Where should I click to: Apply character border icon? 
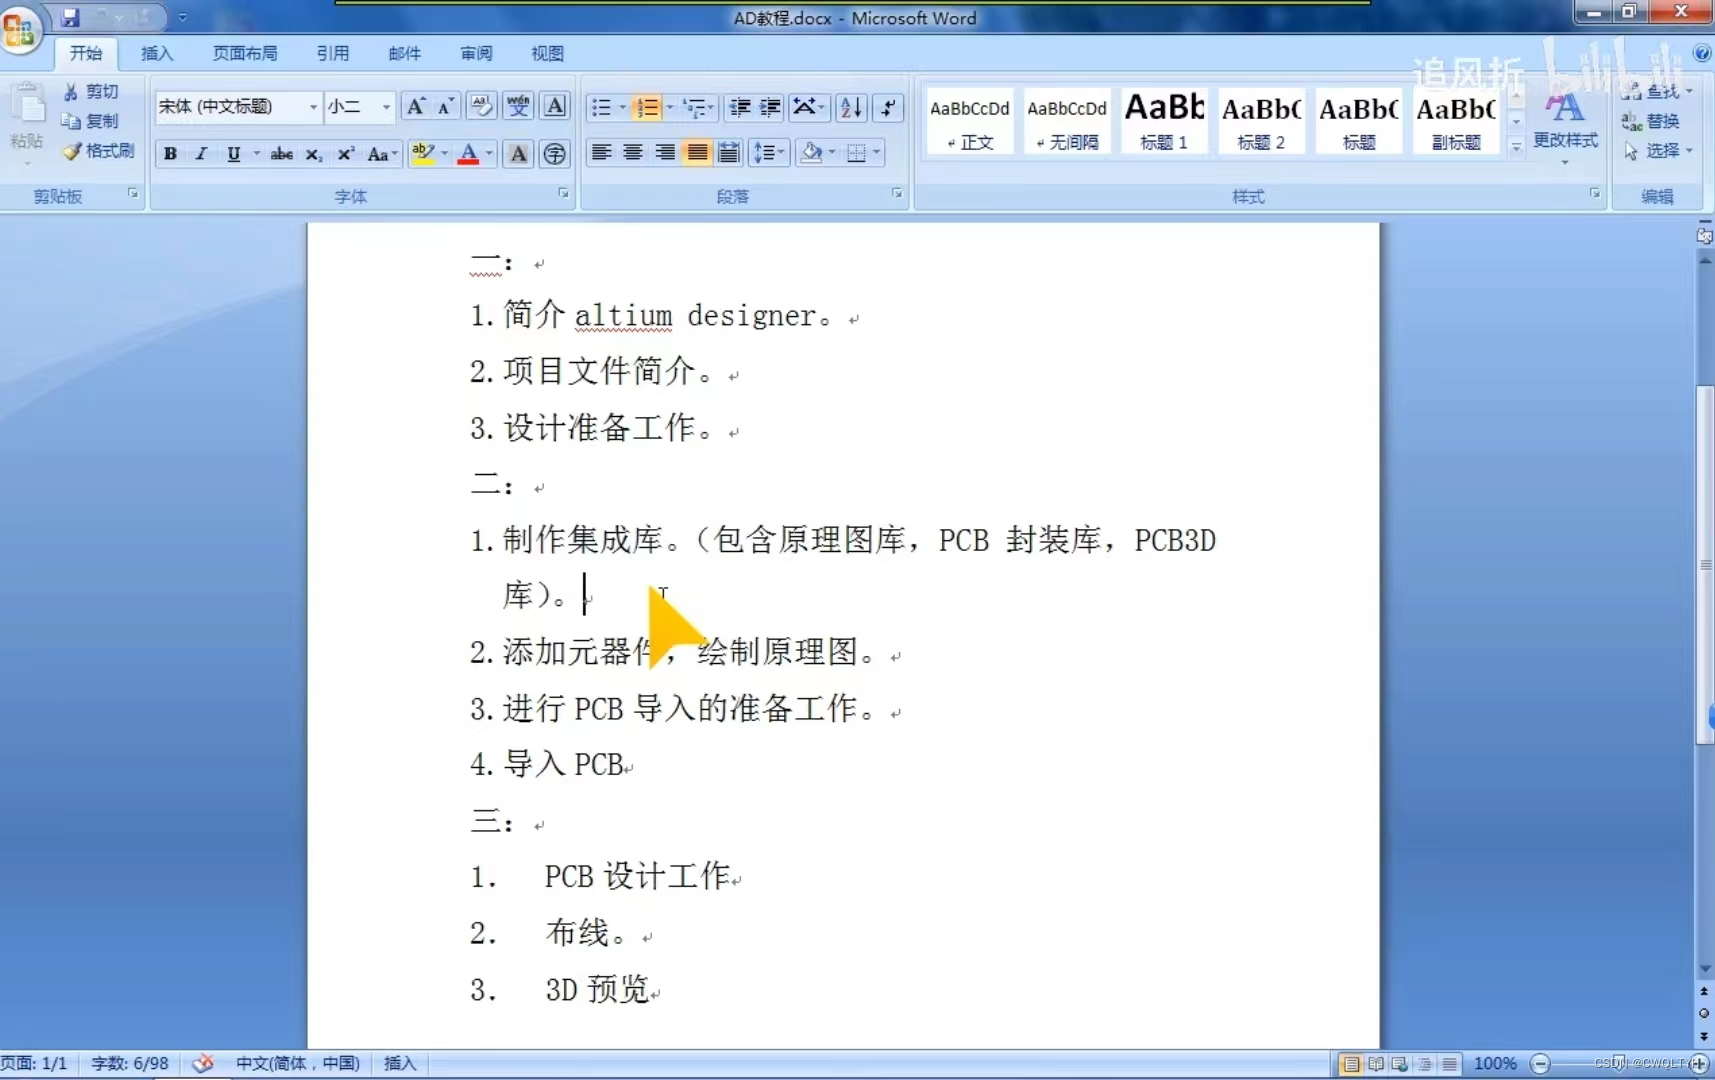pyautogui.click(x=555, y=106)
